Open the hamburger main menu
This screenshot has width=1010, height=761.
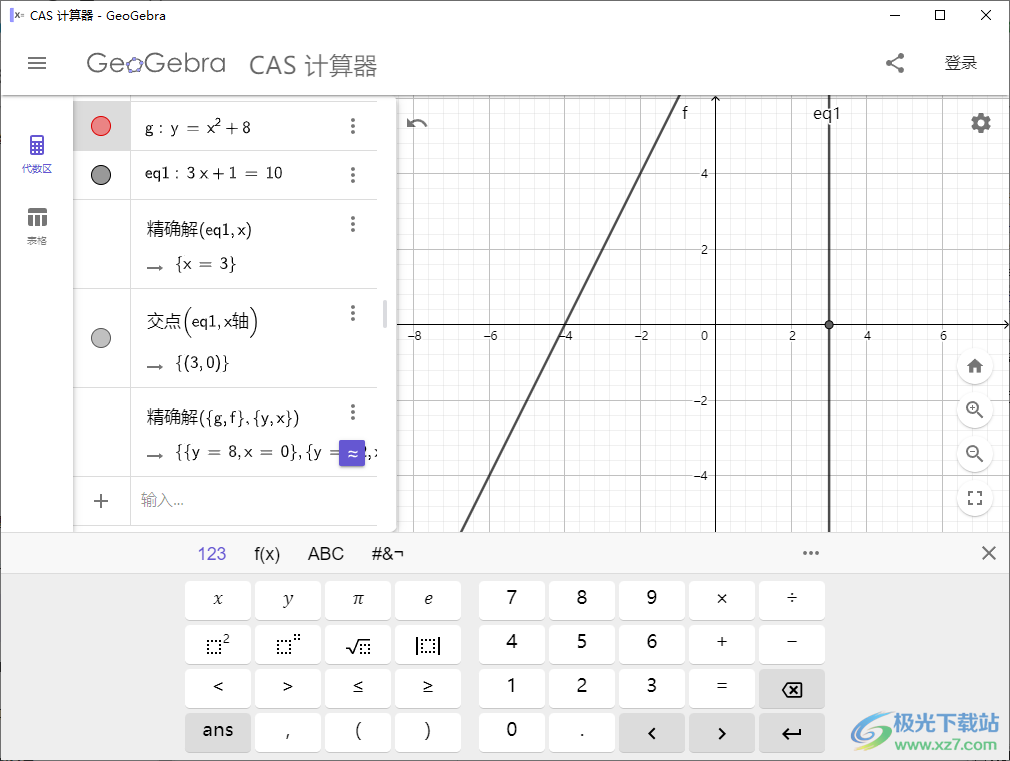(37, 62)
